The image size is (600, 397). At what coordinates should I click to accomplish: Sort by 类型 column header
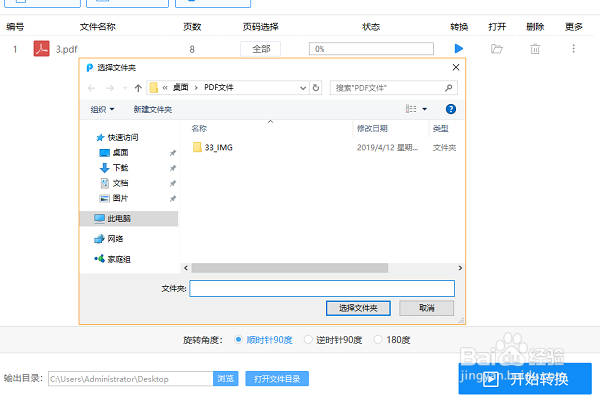tap(440, 129)
